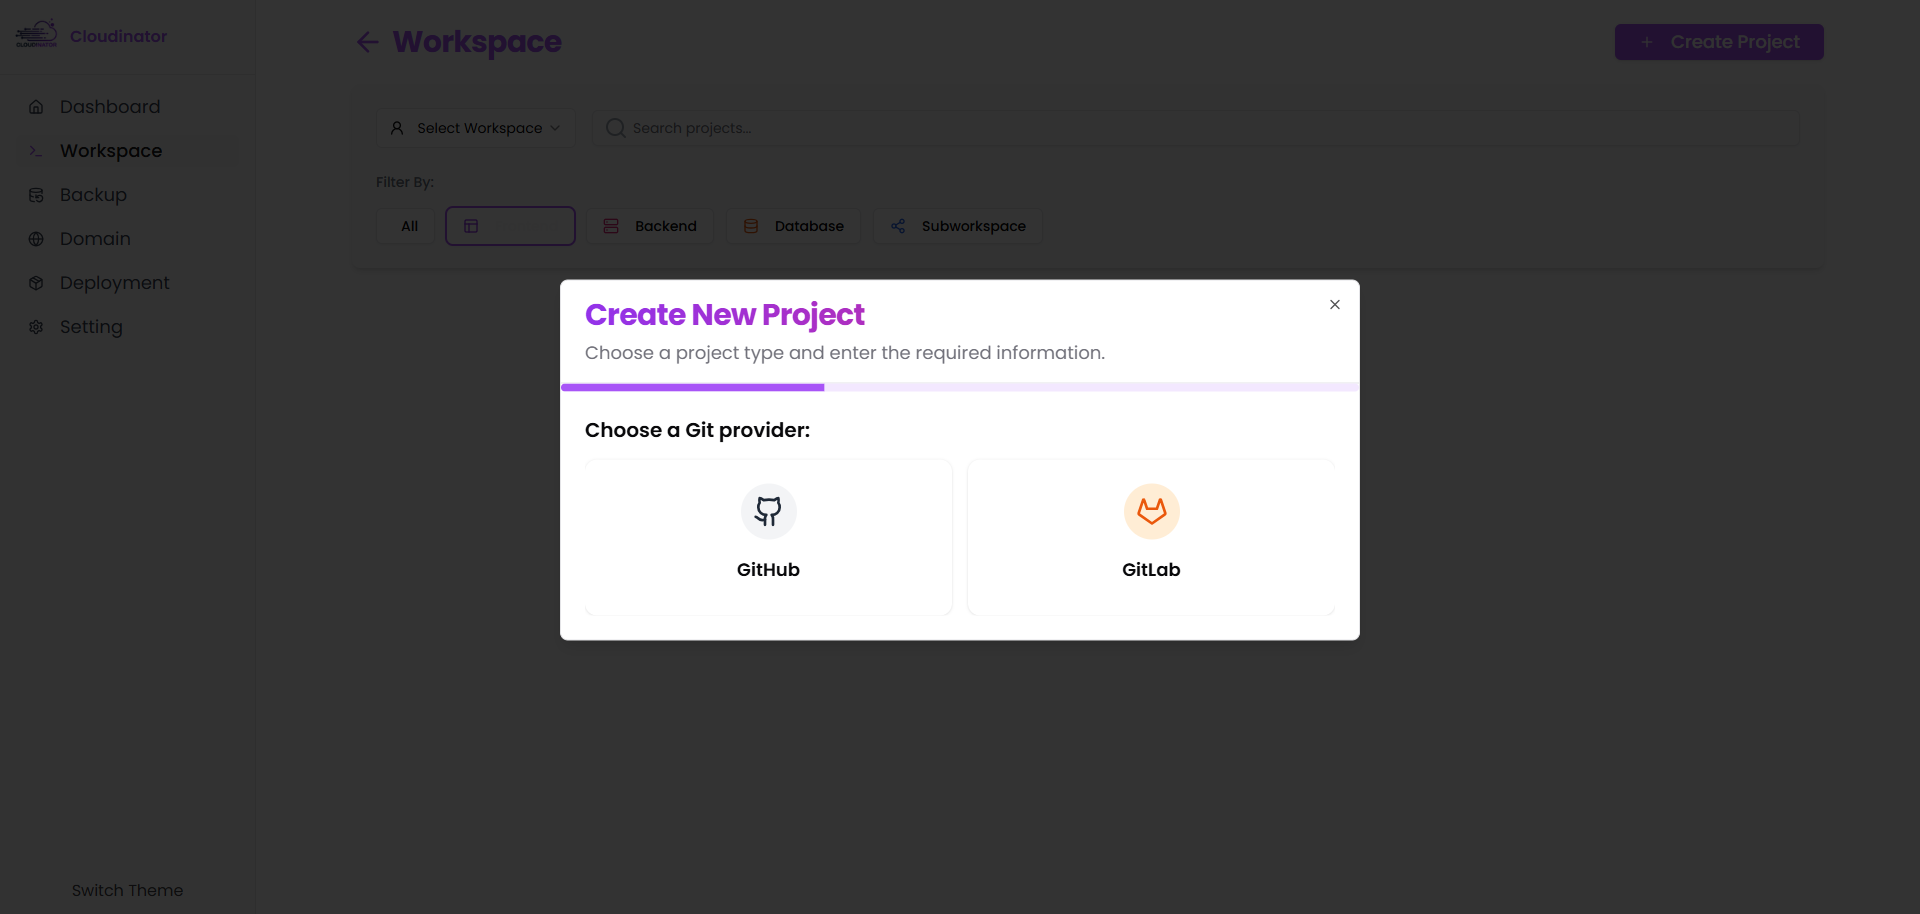
Task: Open Backup via its sidebar icon
Action: [36, 194]
